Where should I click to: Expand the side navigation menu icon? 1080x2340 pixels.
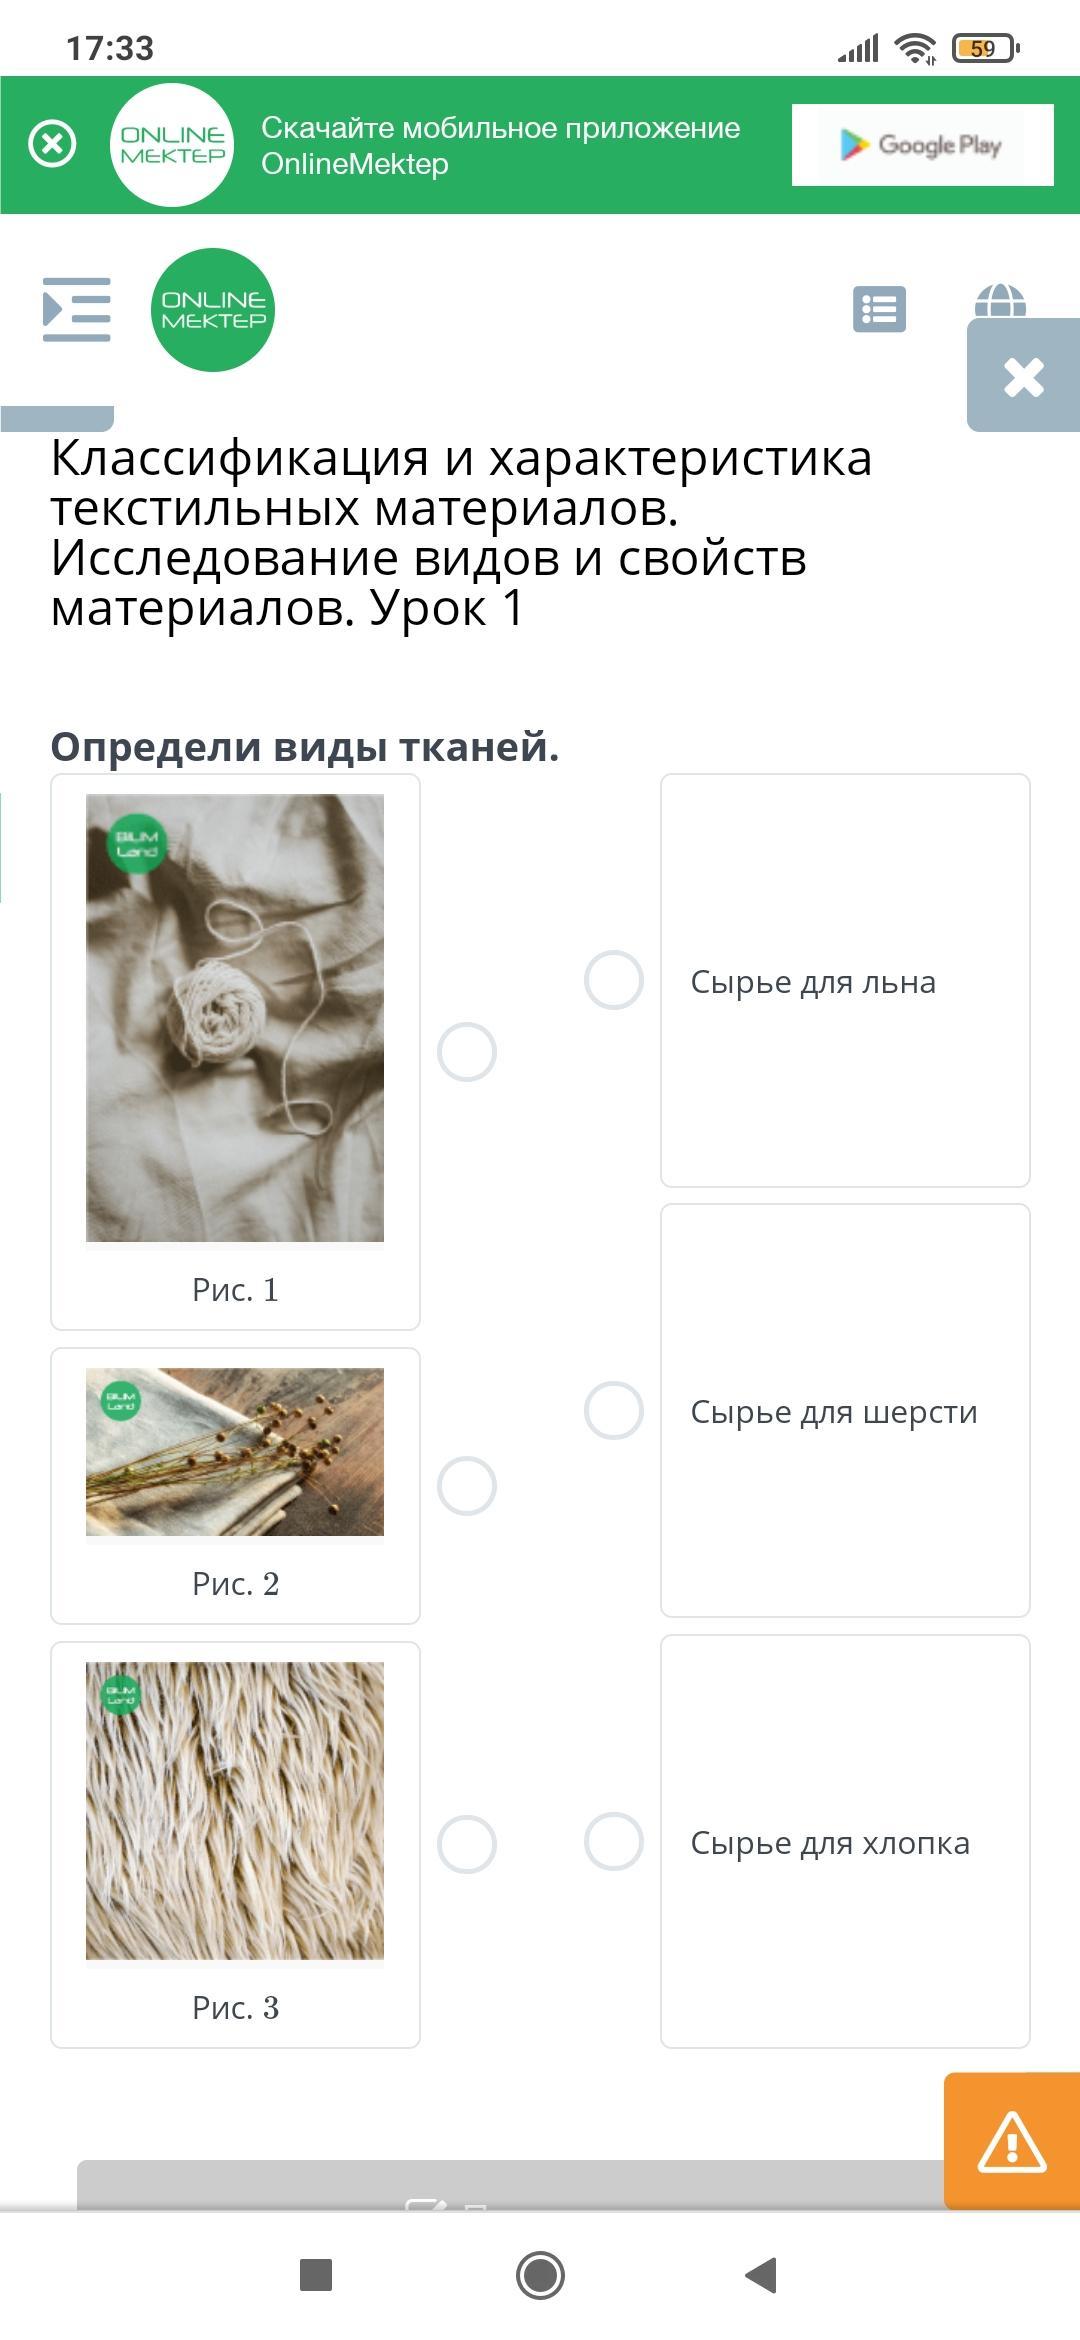point(77,310)
